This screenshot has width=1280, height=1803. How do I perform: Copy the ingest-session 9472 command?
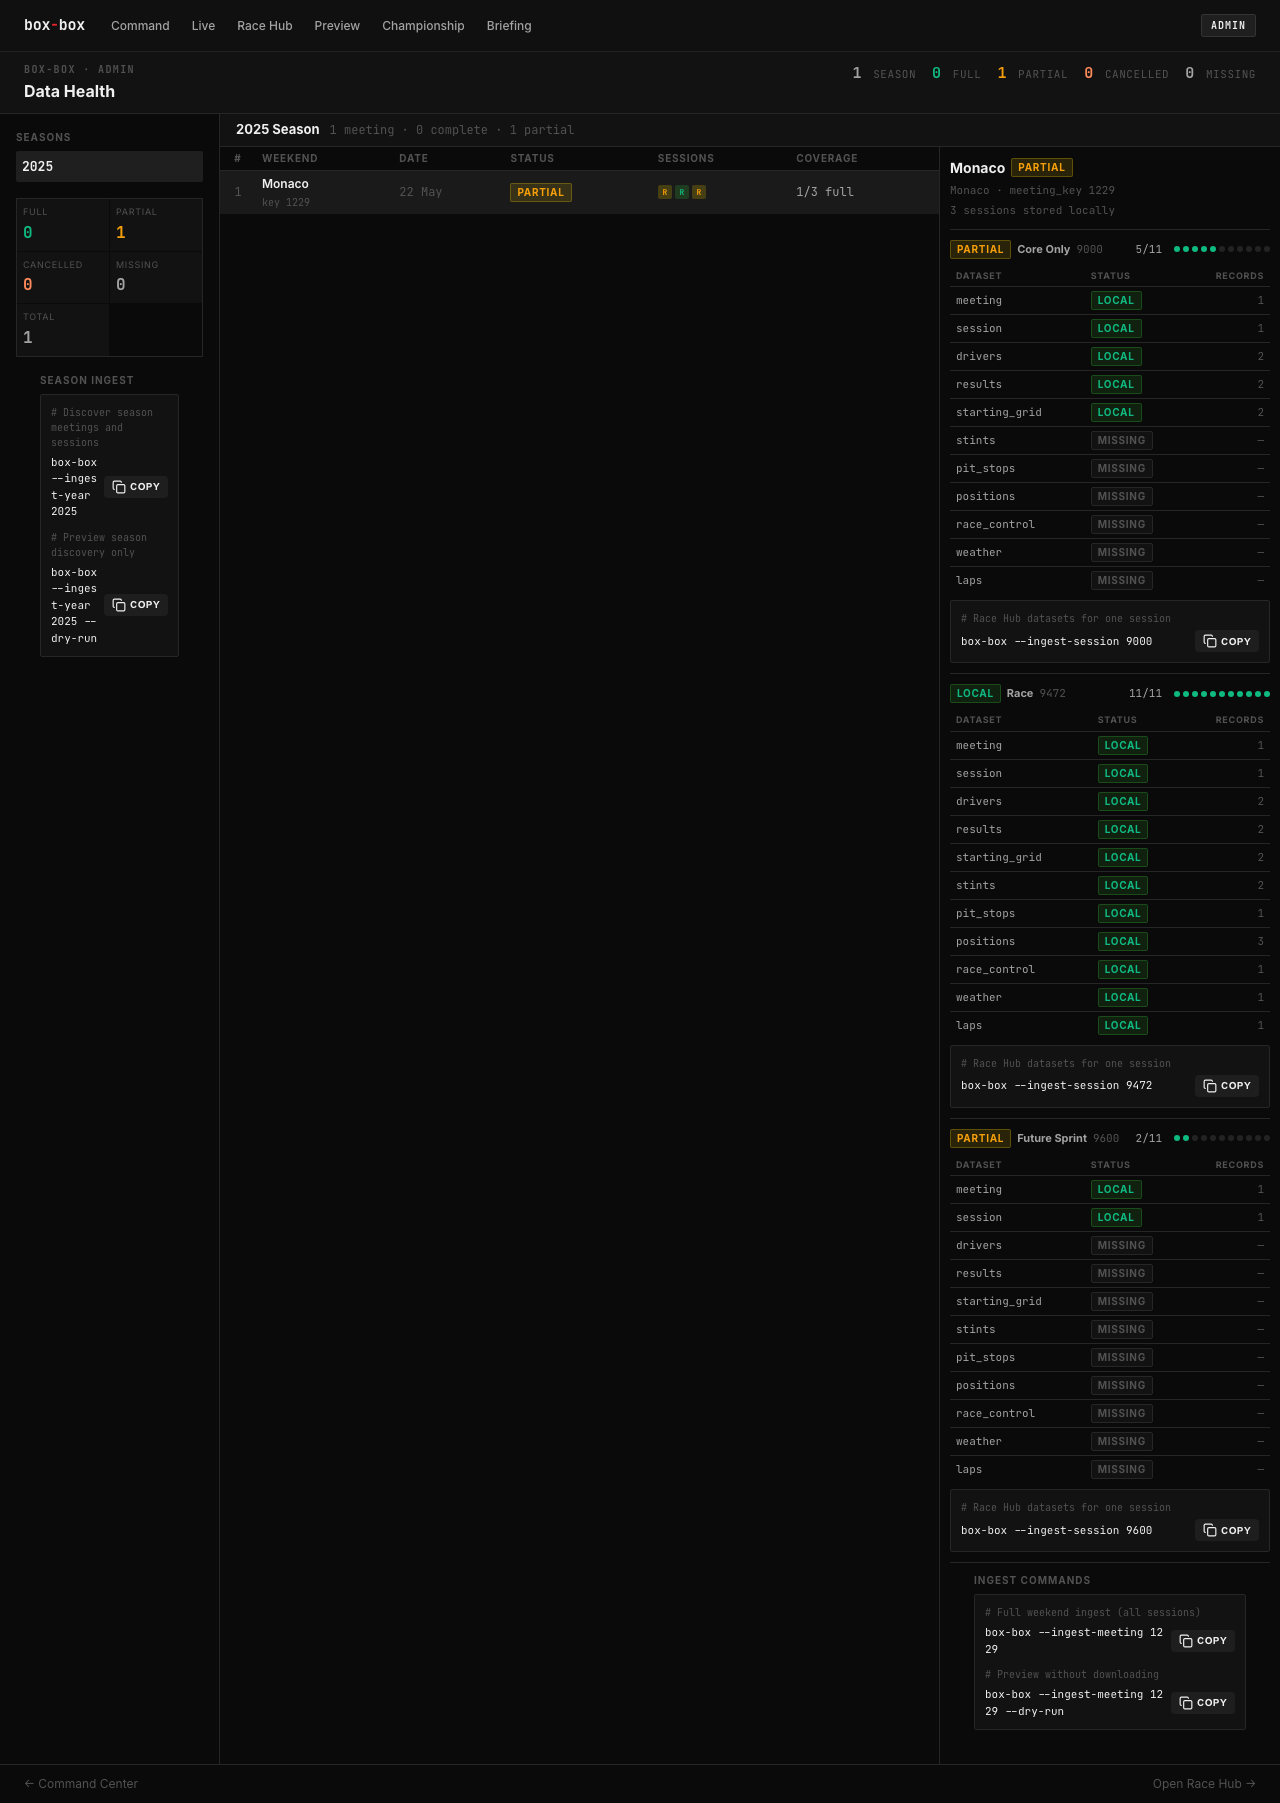pyautogui.click(x=1227, y=1086)
